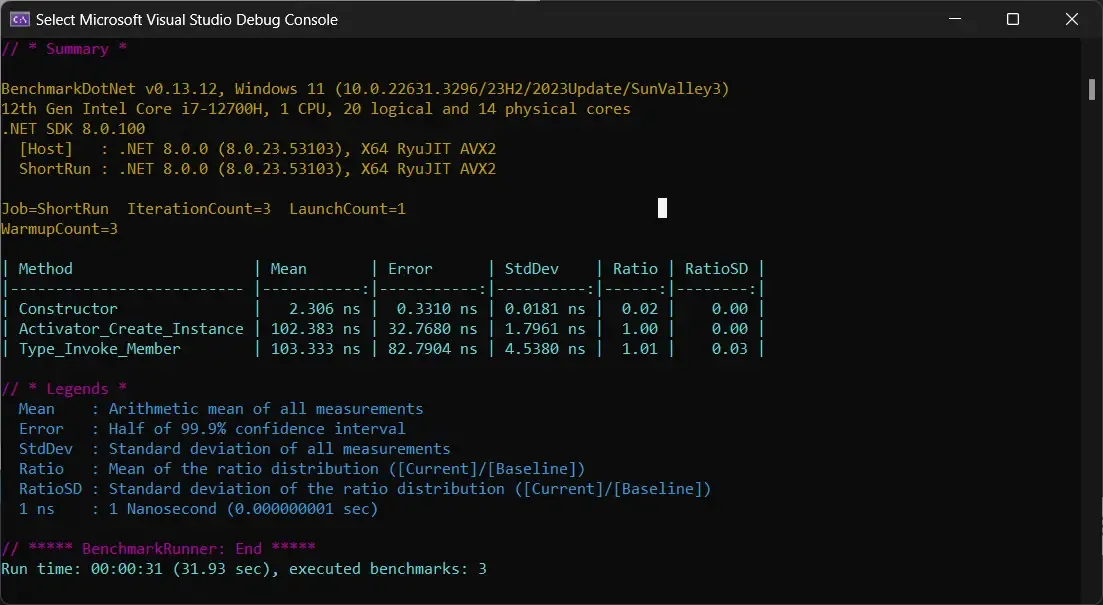Click the 'Mean' column header in table

click(x=288, y=269)
